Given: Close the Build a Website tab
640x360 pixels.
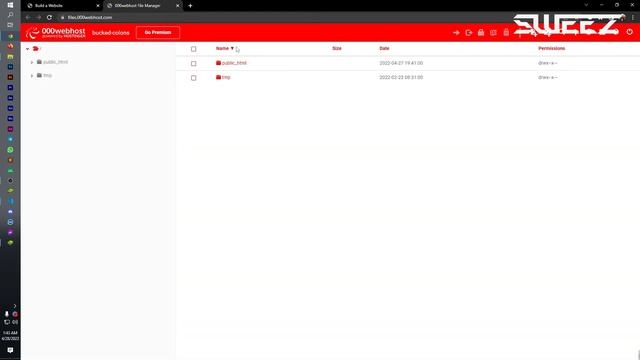Looking at the screenshot, I should pyautogui.click(x=98, y=6).
